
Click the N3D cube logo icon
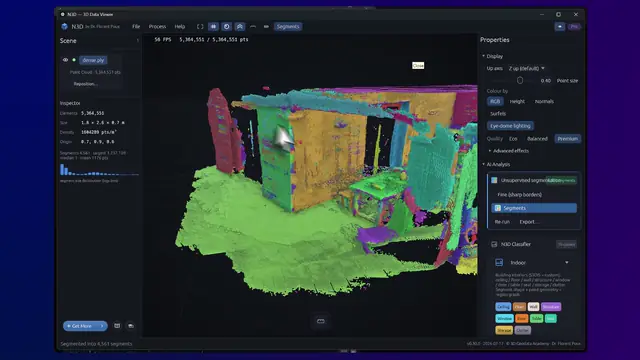coord(64,27)
